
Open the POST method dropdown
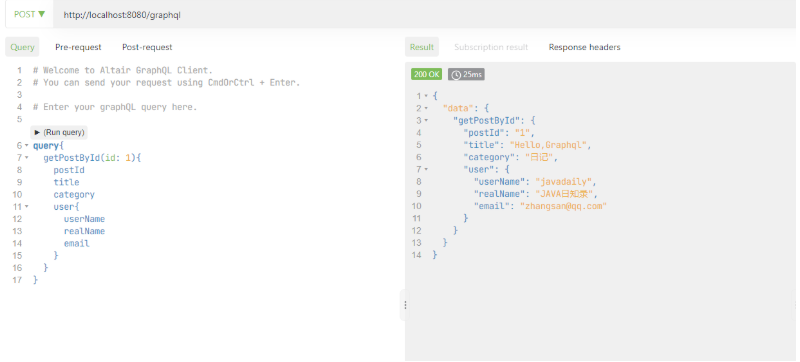(x=29, y=14)
